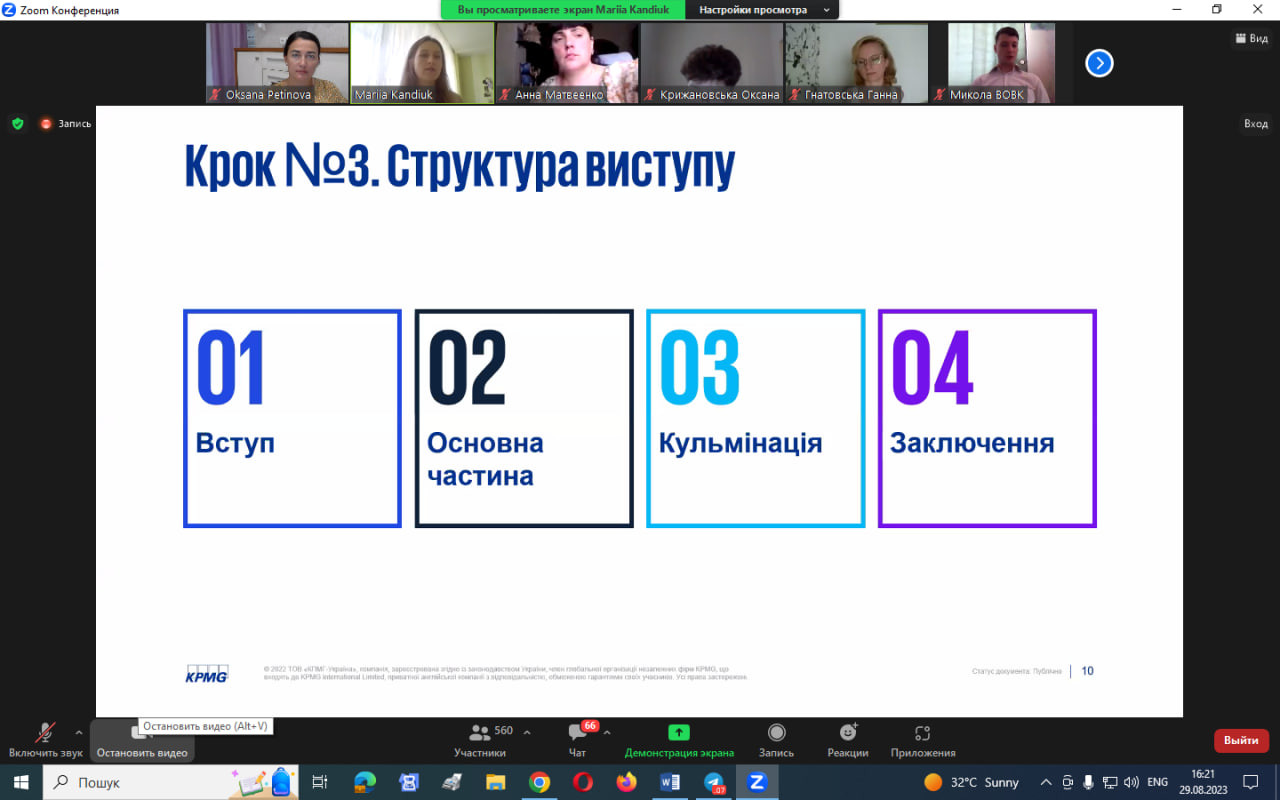This screenshot has width=1280, height=800.
Task: Open Opera browser from the taskbar
Action: [x=583, y=782]
